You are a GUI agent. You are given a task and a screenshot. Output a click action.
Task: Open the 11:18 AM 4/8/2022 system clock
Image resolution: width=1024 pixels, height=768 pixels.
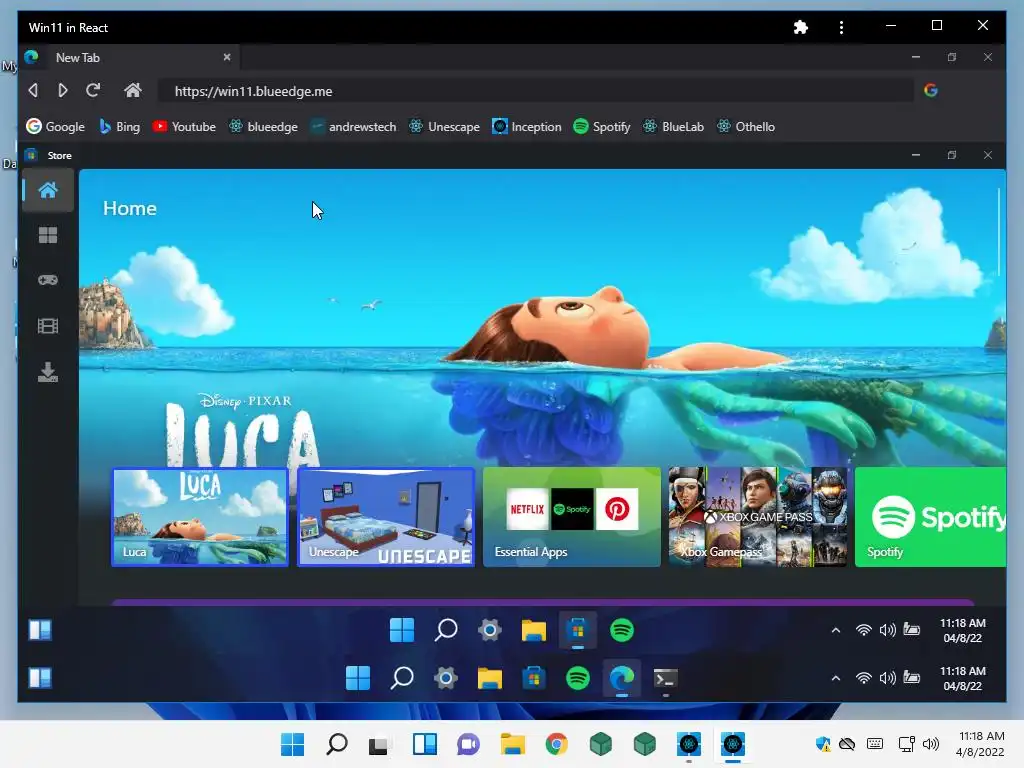(x=980, y=744)
